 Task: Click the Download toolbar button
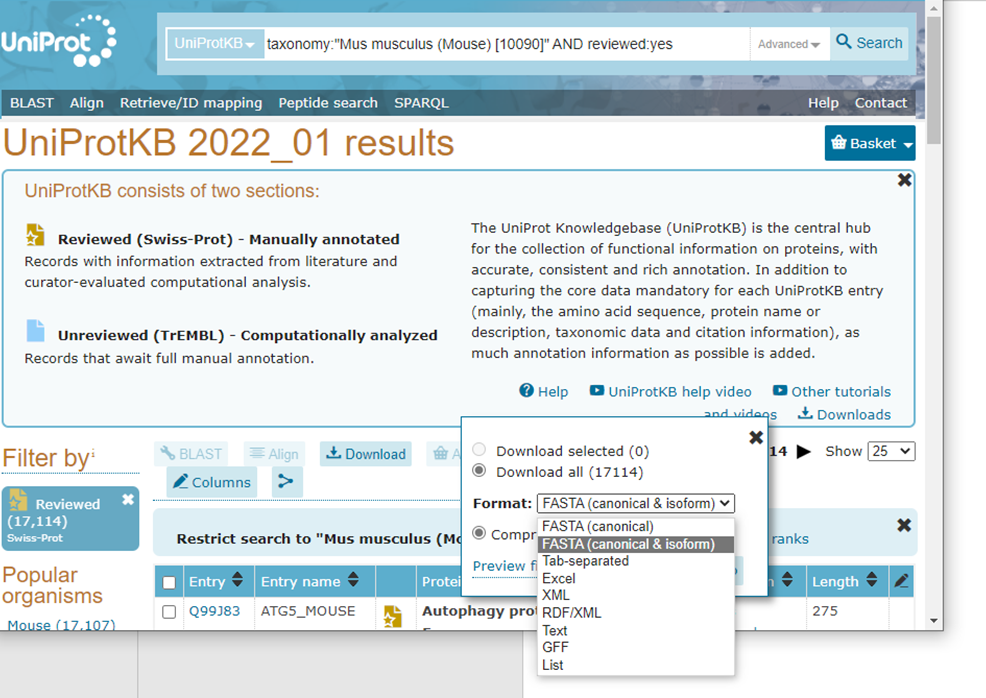point(366,454)
